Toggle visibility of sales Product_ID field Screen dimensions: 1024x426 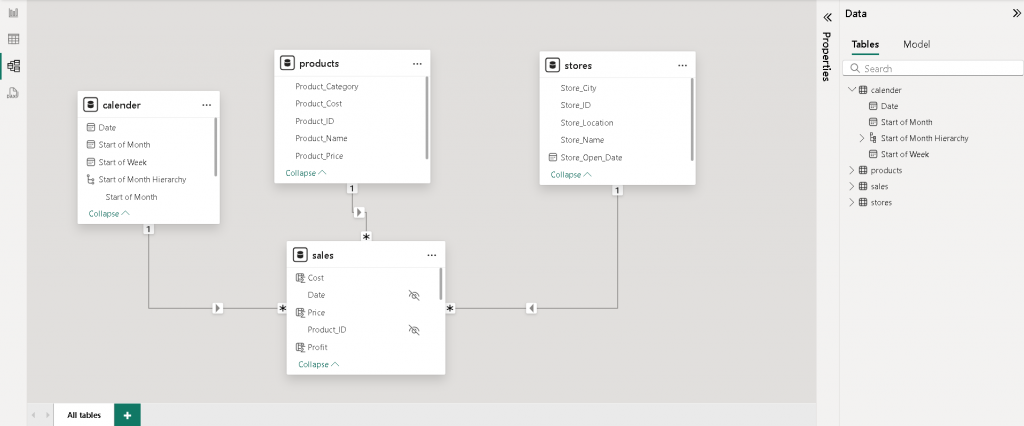tap(414, 329)
